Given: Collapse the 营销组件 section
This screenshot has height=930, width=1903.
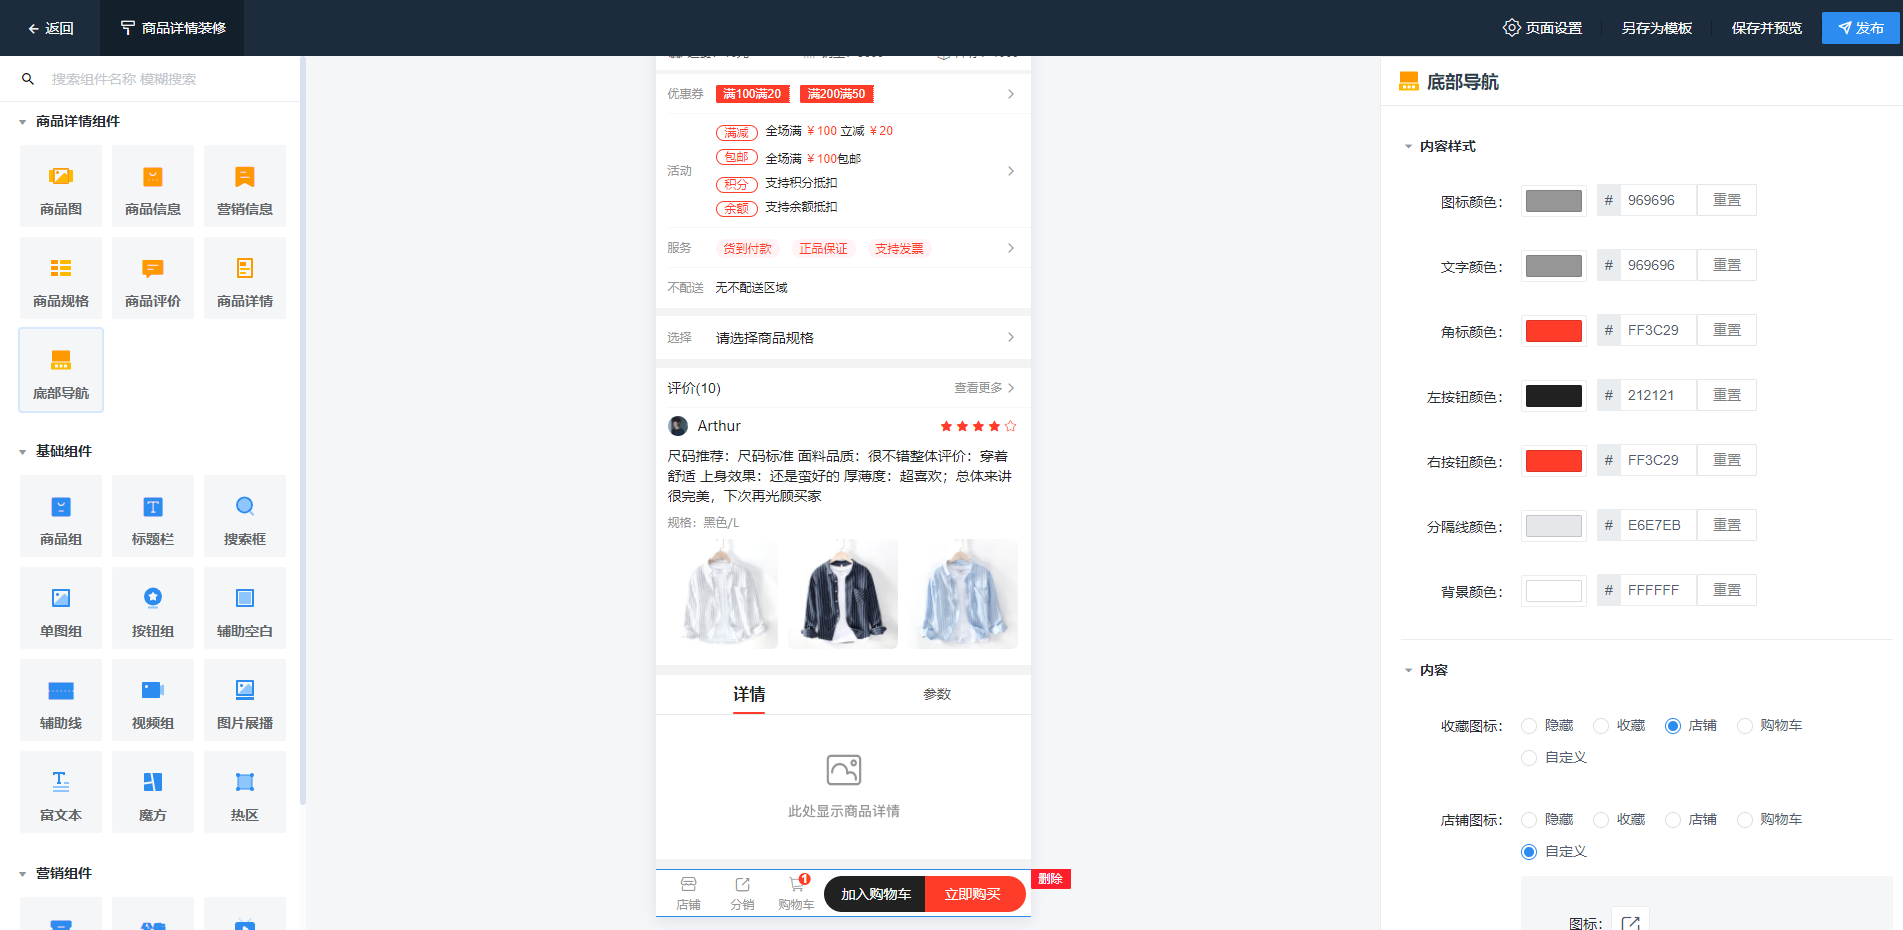Looking at the screenshot, I should coord(22,874).
